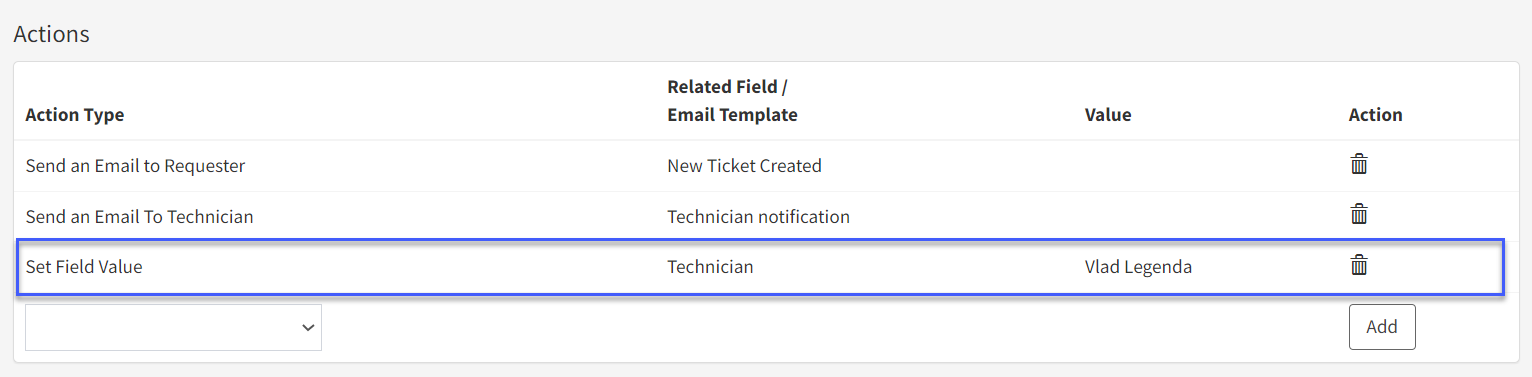Click the Actions section heading
Image resolution: width=1532 pixels, height=377 pixels.
coord(51,34)
